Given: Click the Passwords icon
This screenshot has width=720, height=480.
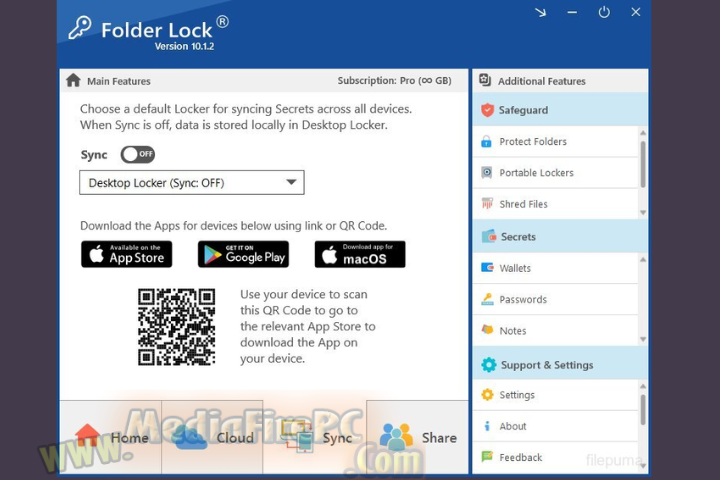Looking at the screenshot, I should [x=487, y=299].
